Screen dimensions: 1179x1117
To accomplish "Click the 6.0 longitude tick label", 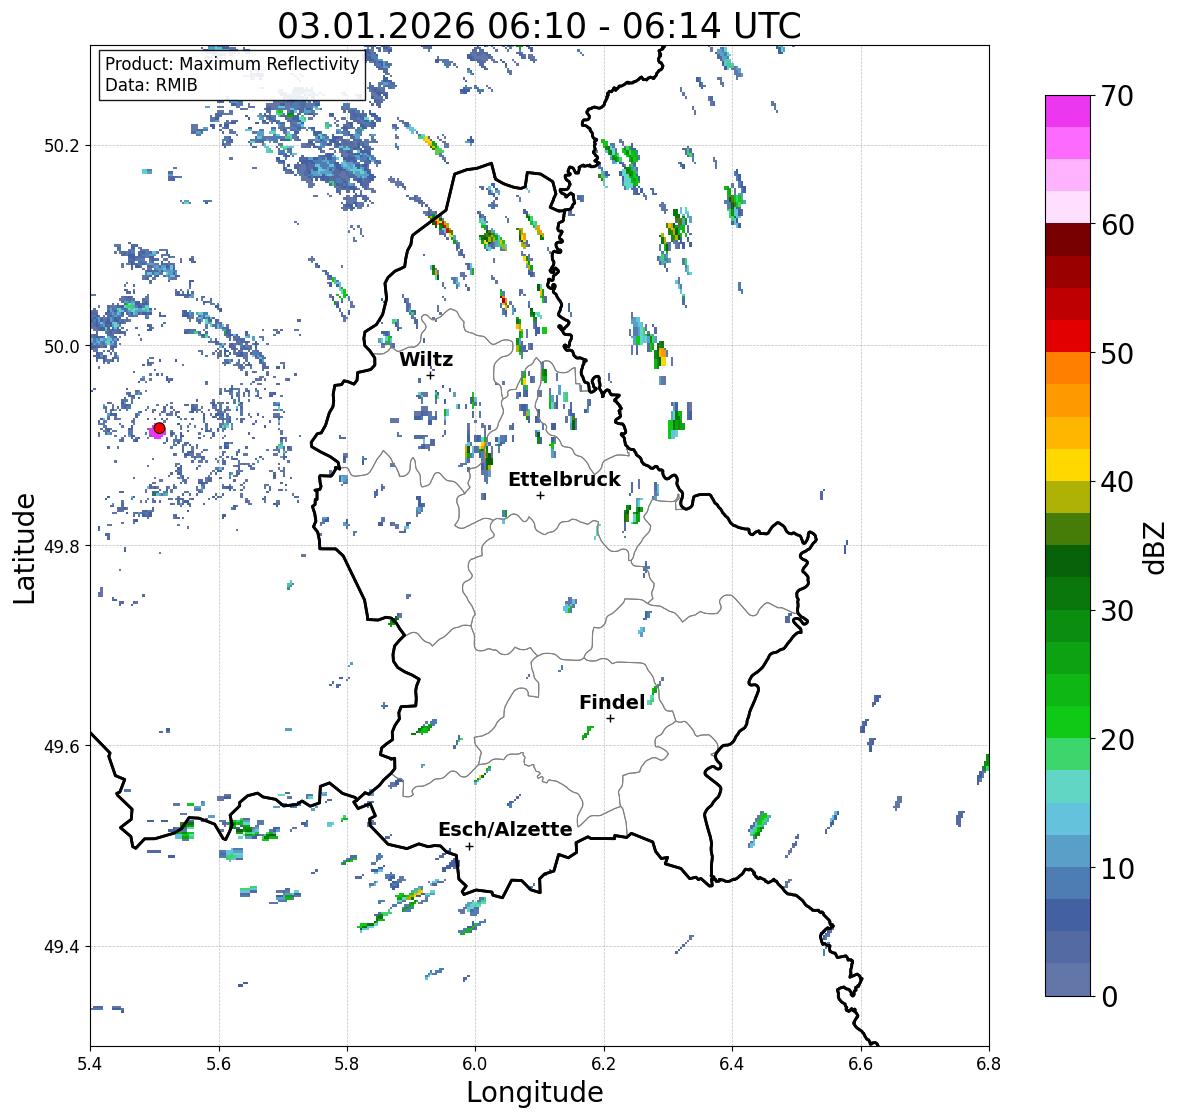I will pos(475,1064).
